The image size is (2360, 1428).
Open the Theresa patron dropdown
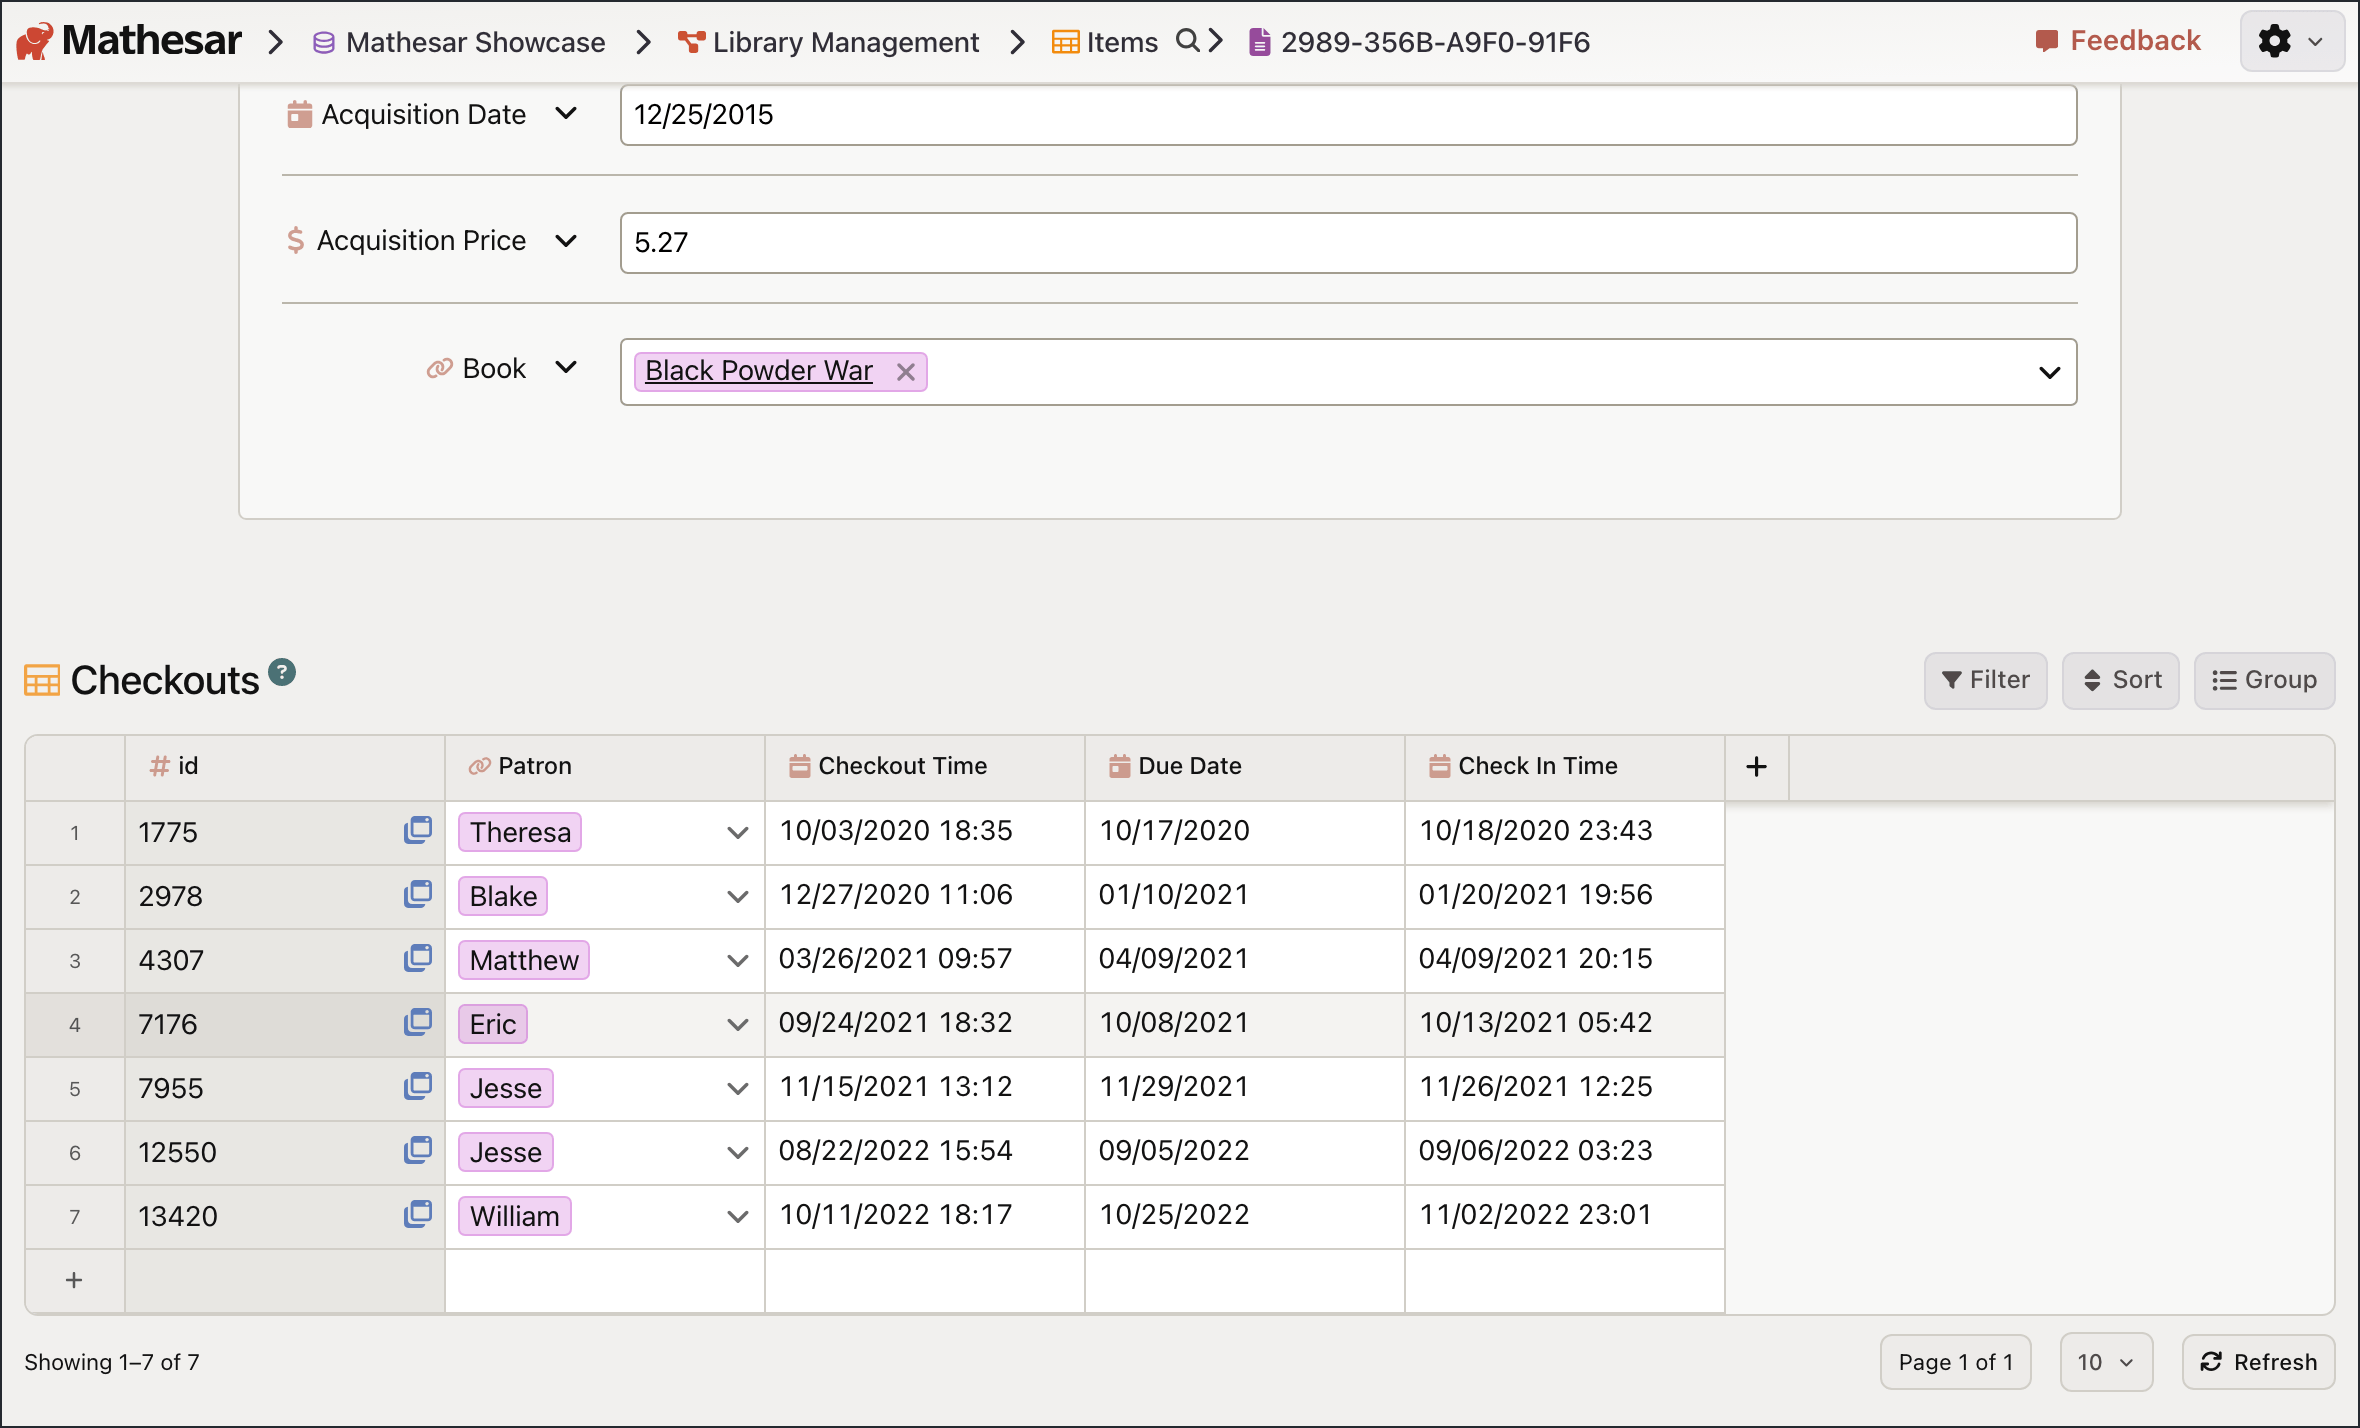pos(738,832)
